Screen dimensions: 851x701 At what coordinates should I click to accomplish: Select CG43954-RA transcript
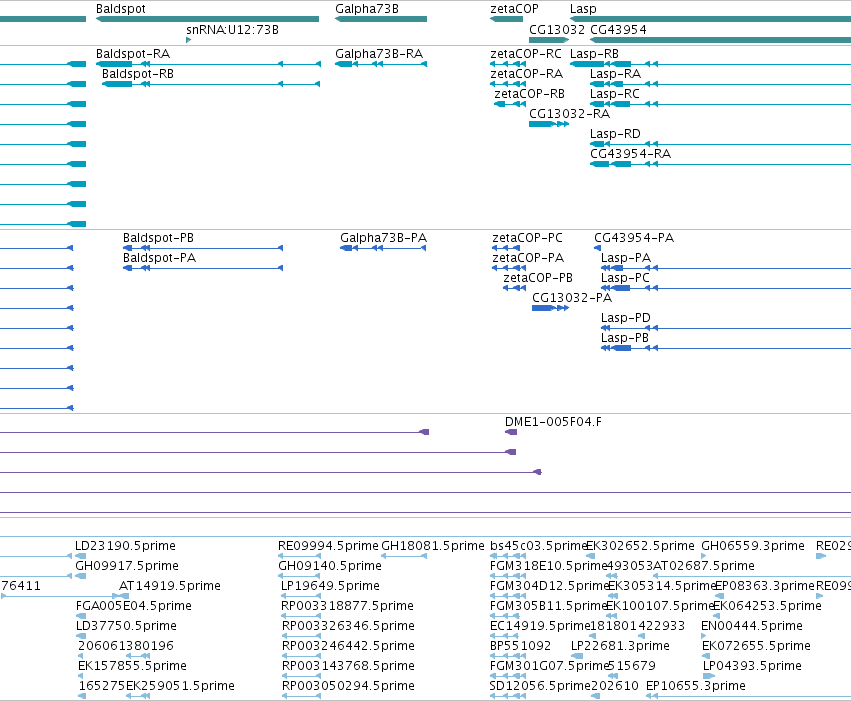tap(720, 164)
